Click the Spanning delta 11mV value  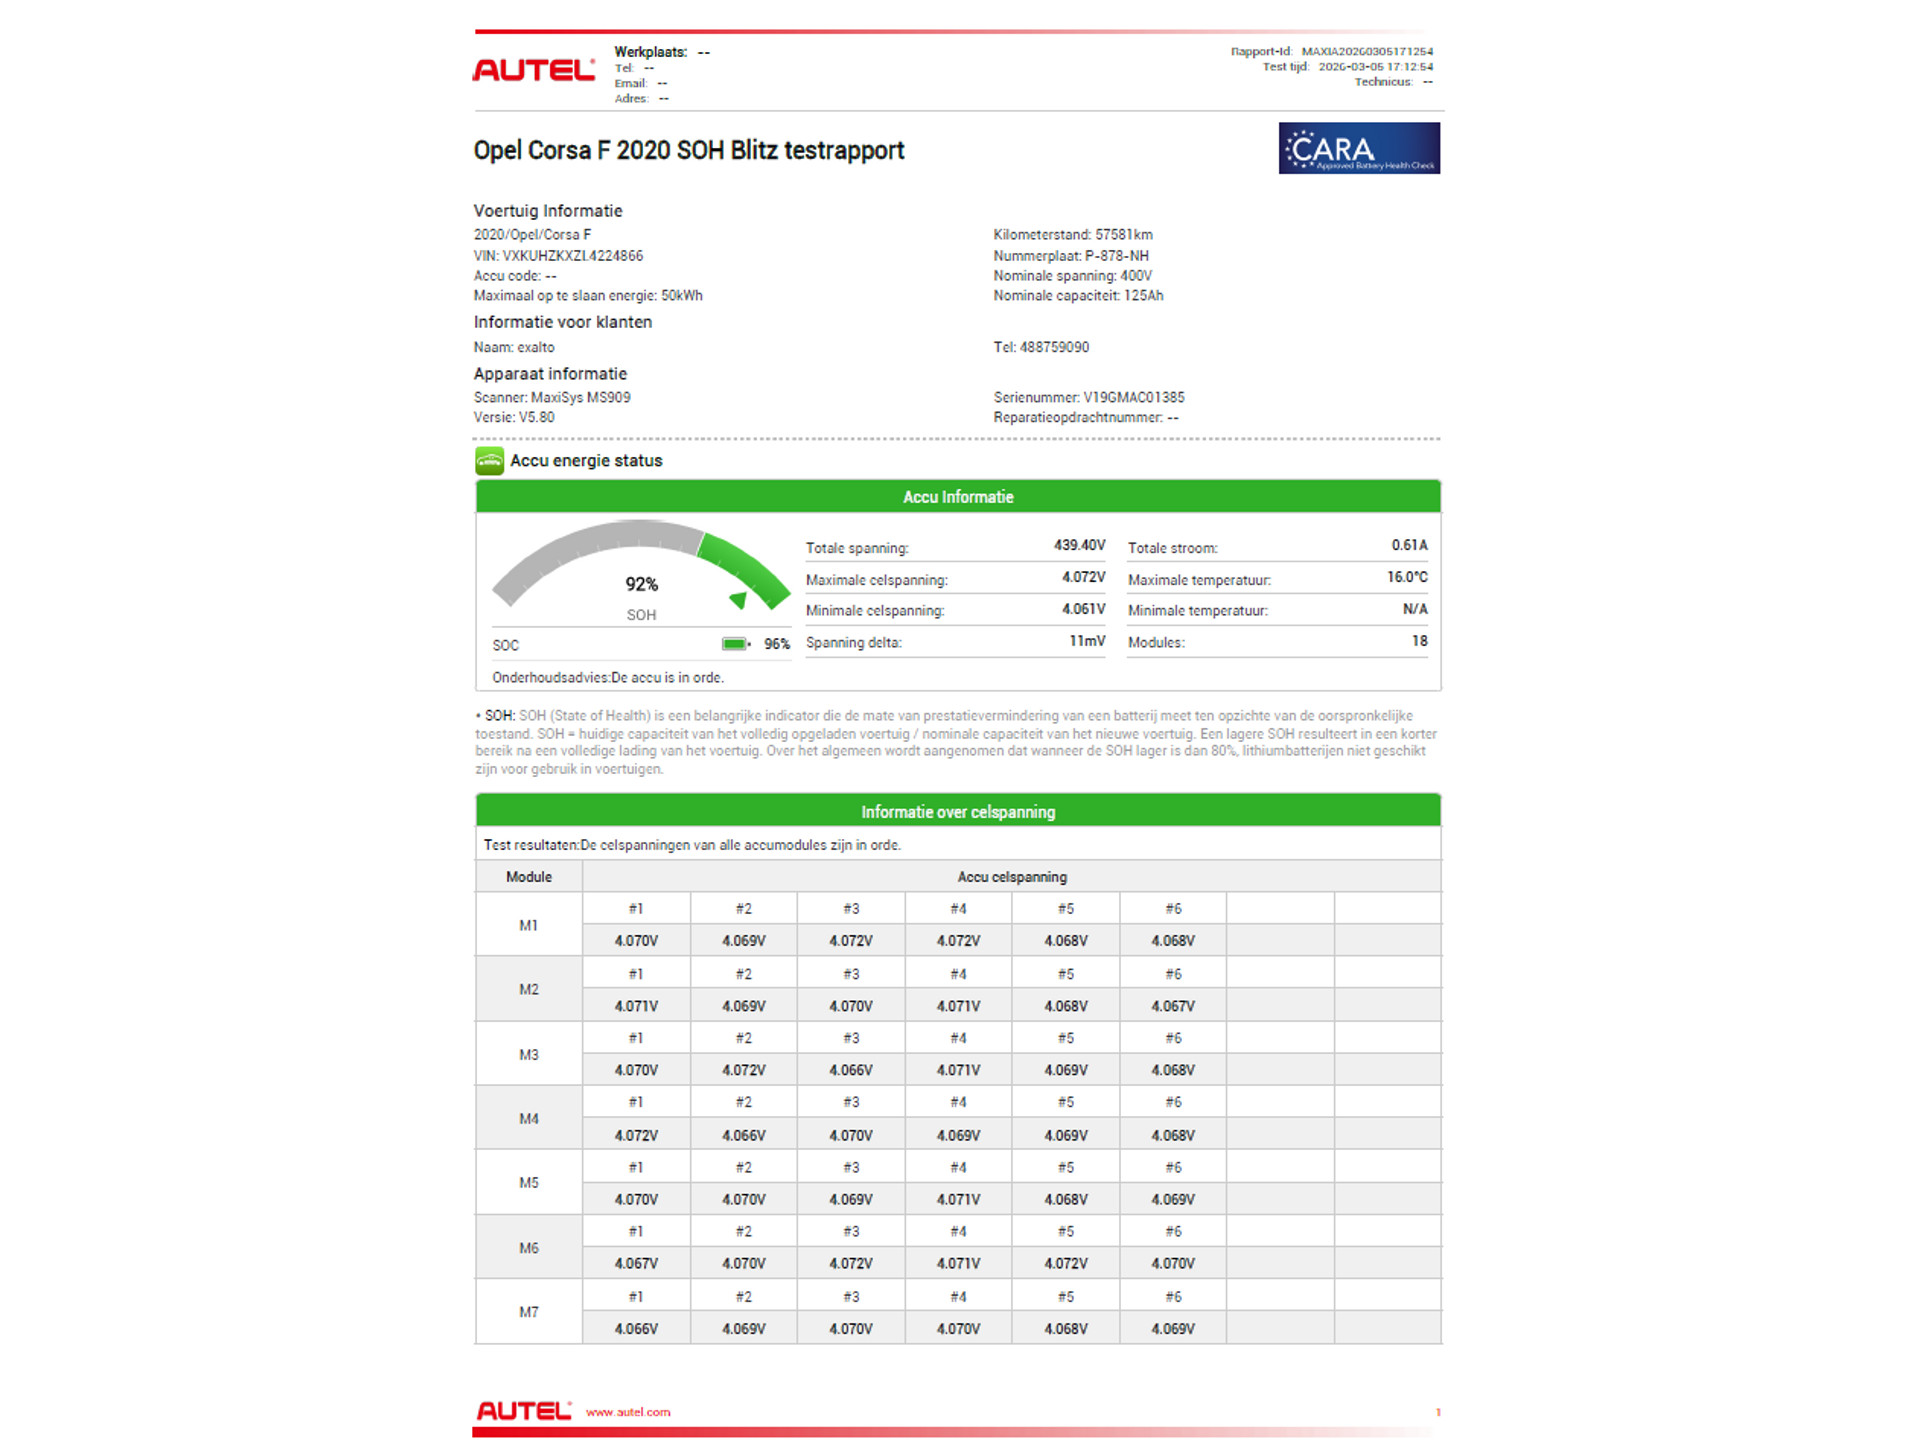[1087, 641]
